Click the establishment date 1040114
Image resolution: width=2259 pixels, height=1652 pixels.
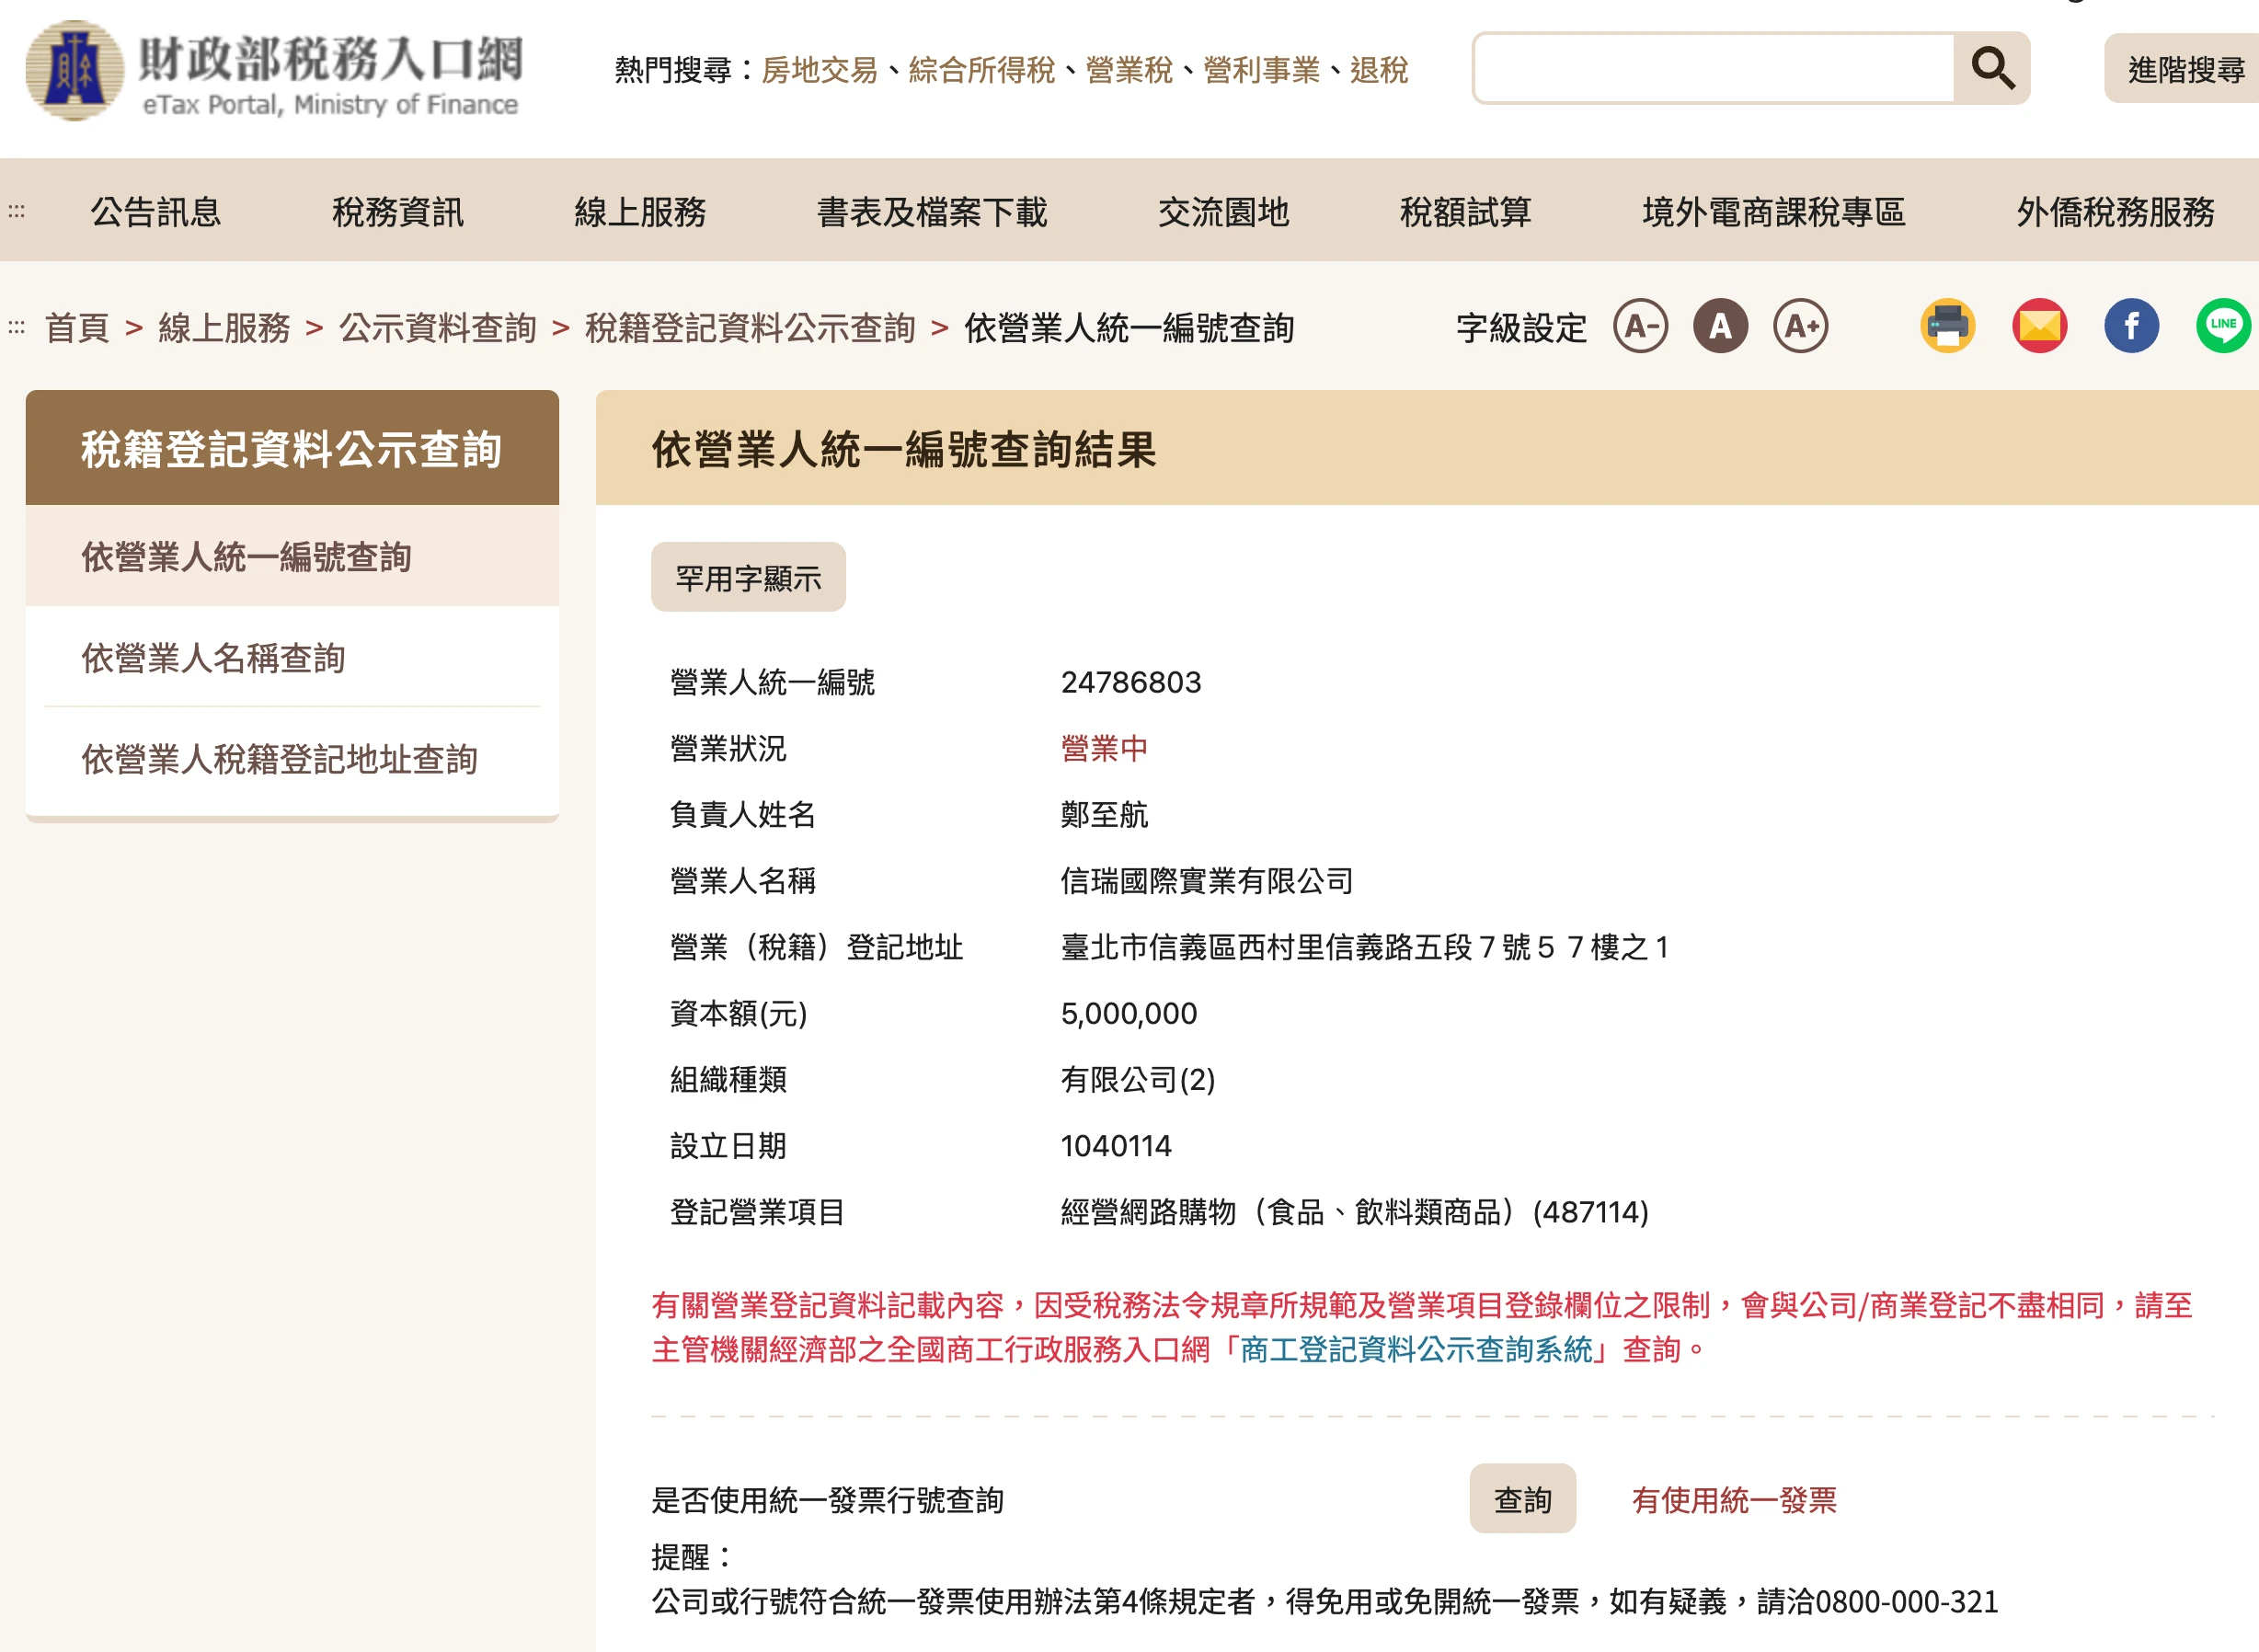tap(1116, 1145)
